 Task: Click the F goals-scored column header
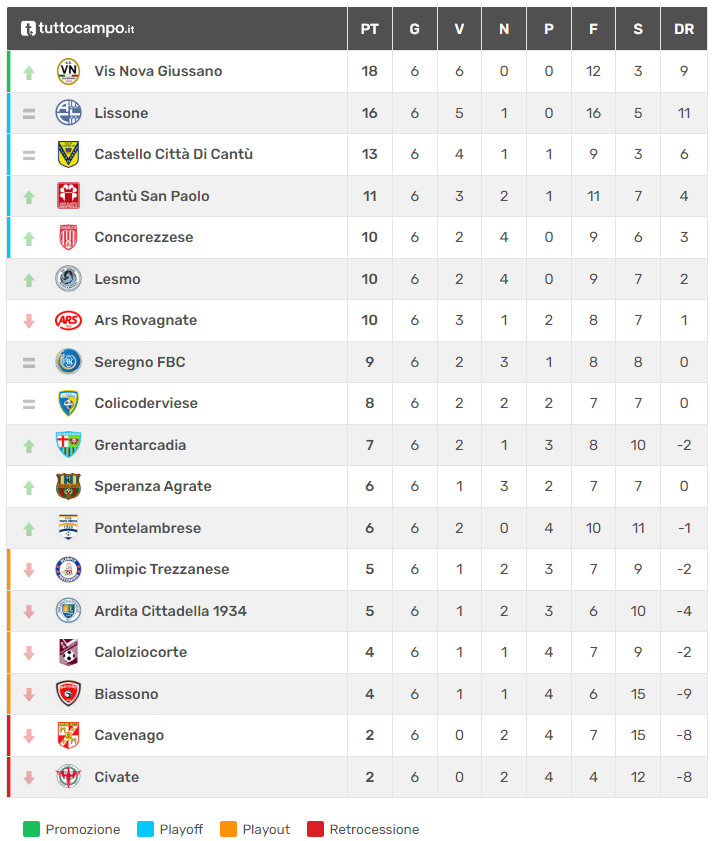coord(594,29)
